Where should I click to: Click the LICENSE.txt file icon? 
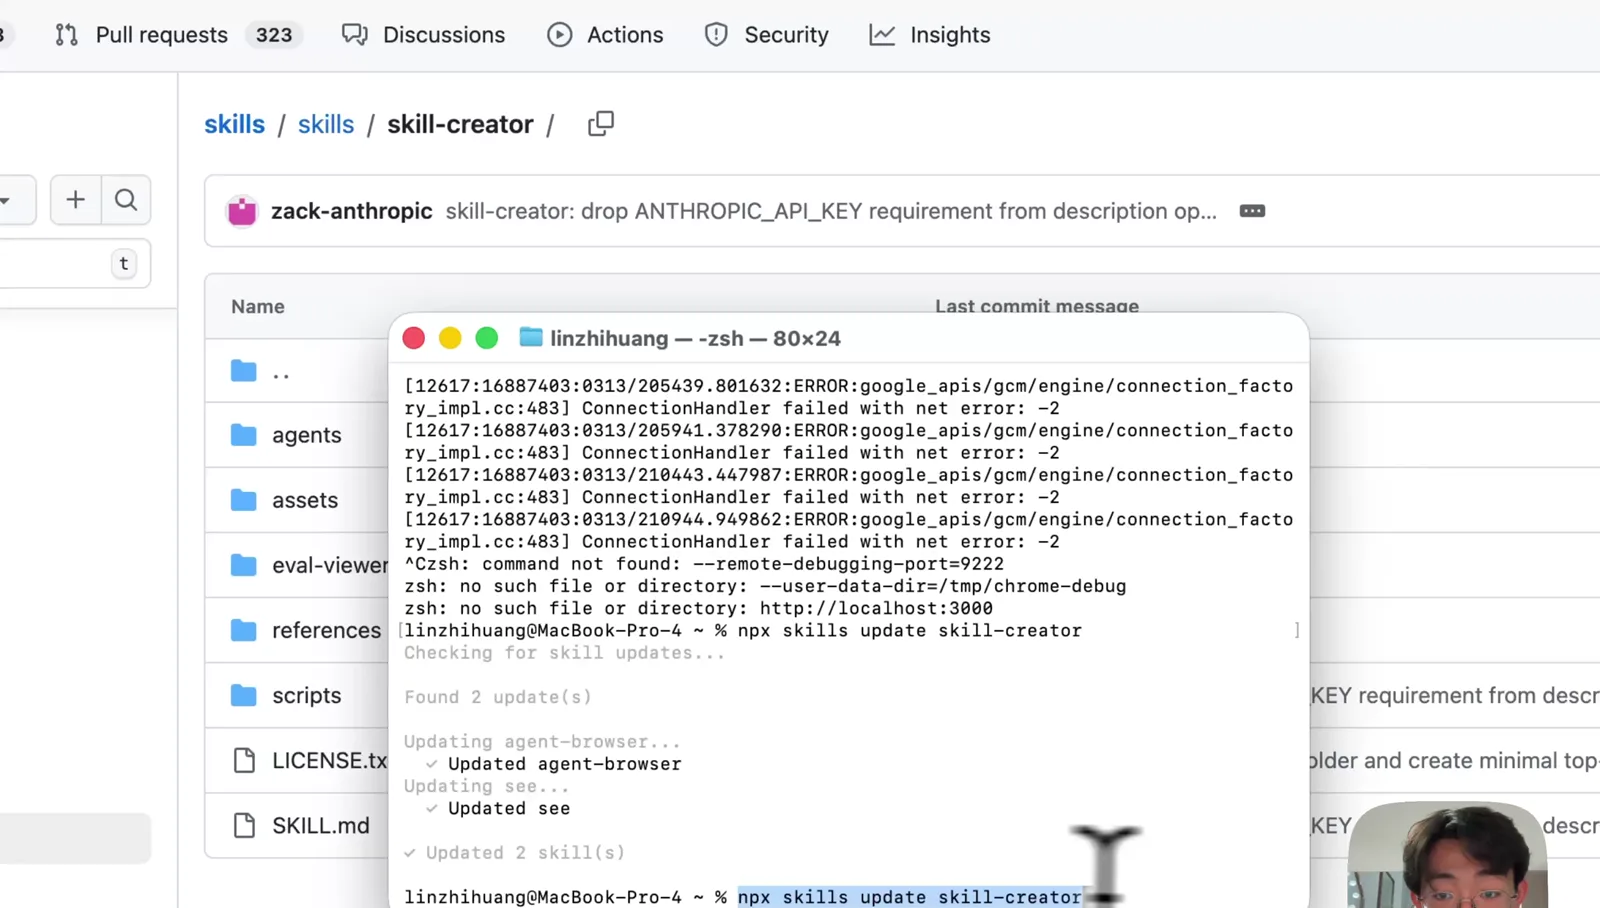click(244, 760)
